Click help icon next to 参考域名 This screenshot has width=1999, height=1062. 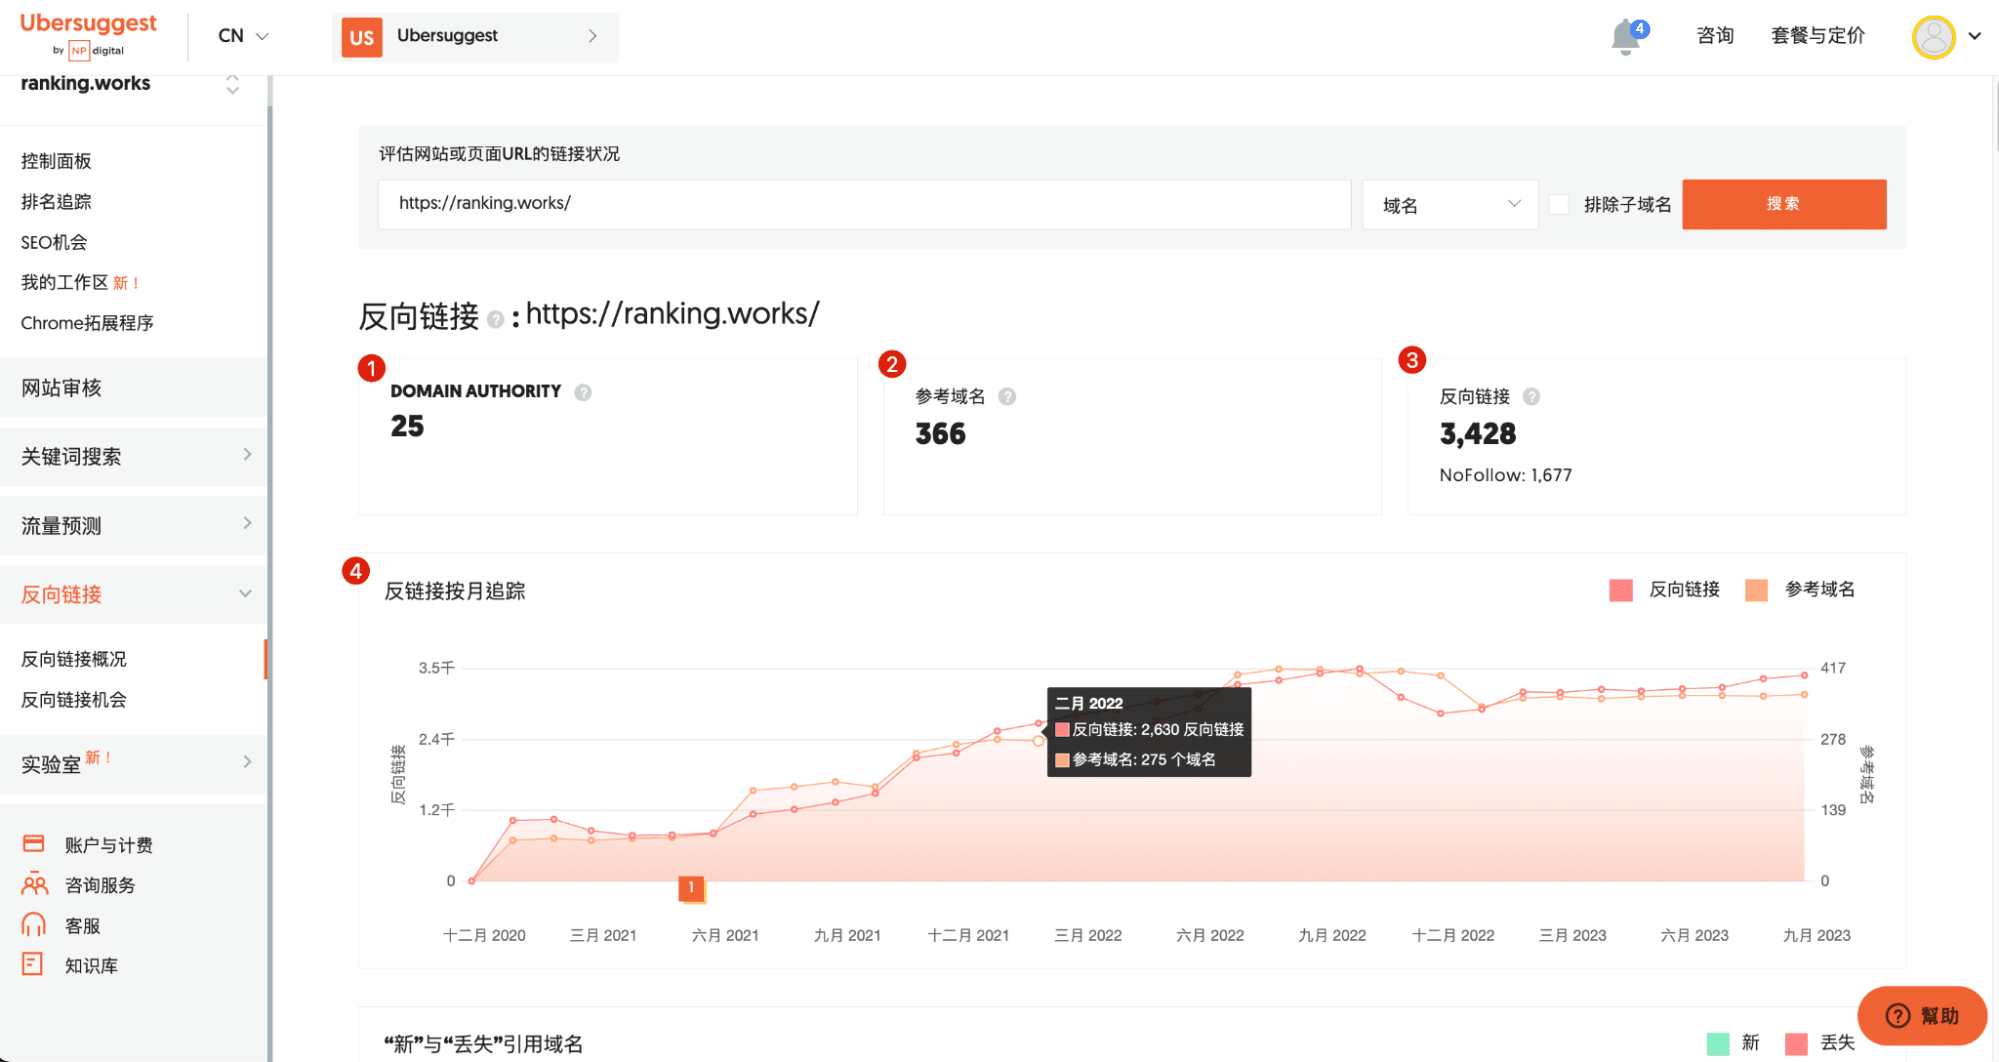(x=1007, y=397)
